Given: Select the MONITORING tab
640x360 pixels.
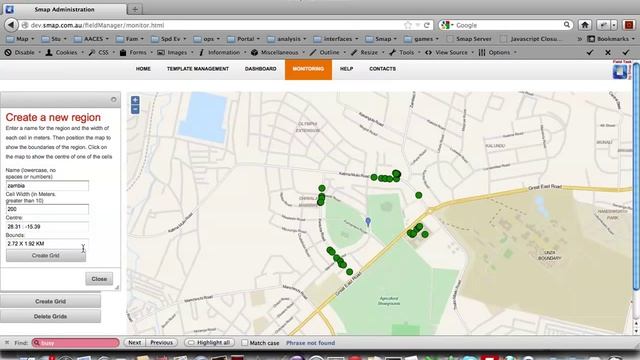Looking at the screenshot, I should [x=308, y=69].
